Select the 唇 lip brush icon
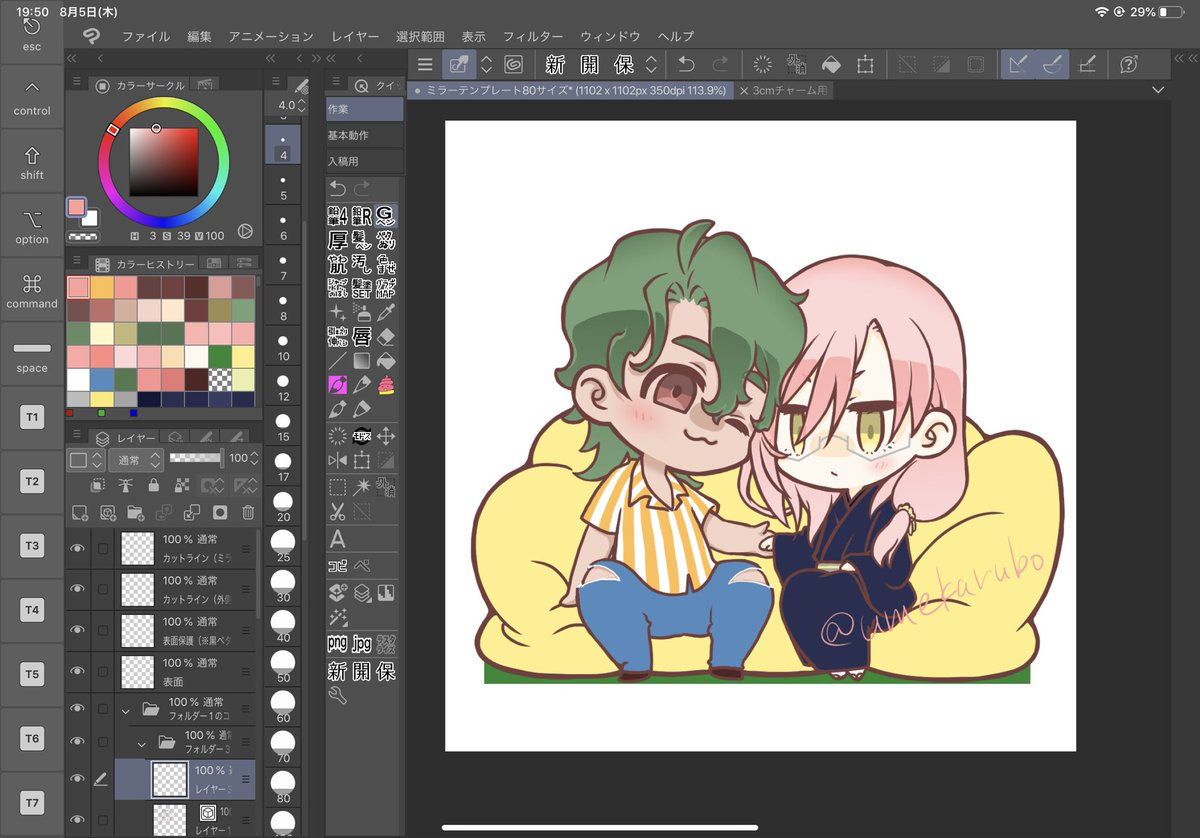1200x838 pixels. pyautogui.click(x=362, y=337)
